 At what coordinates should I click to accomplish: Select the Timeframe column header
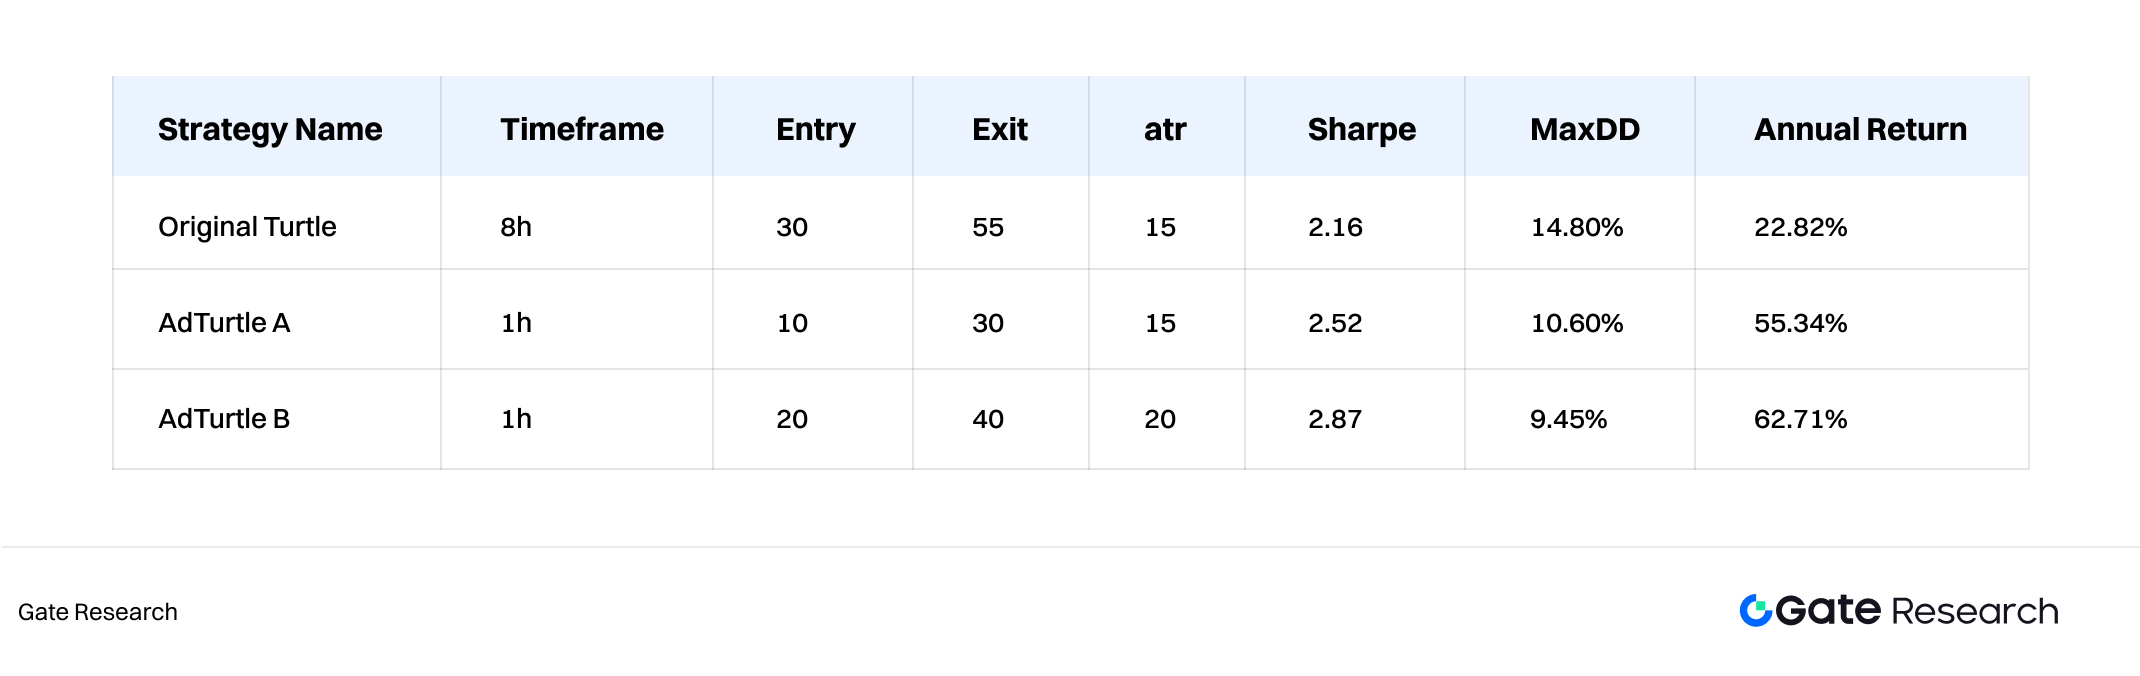tap(582, 129)
